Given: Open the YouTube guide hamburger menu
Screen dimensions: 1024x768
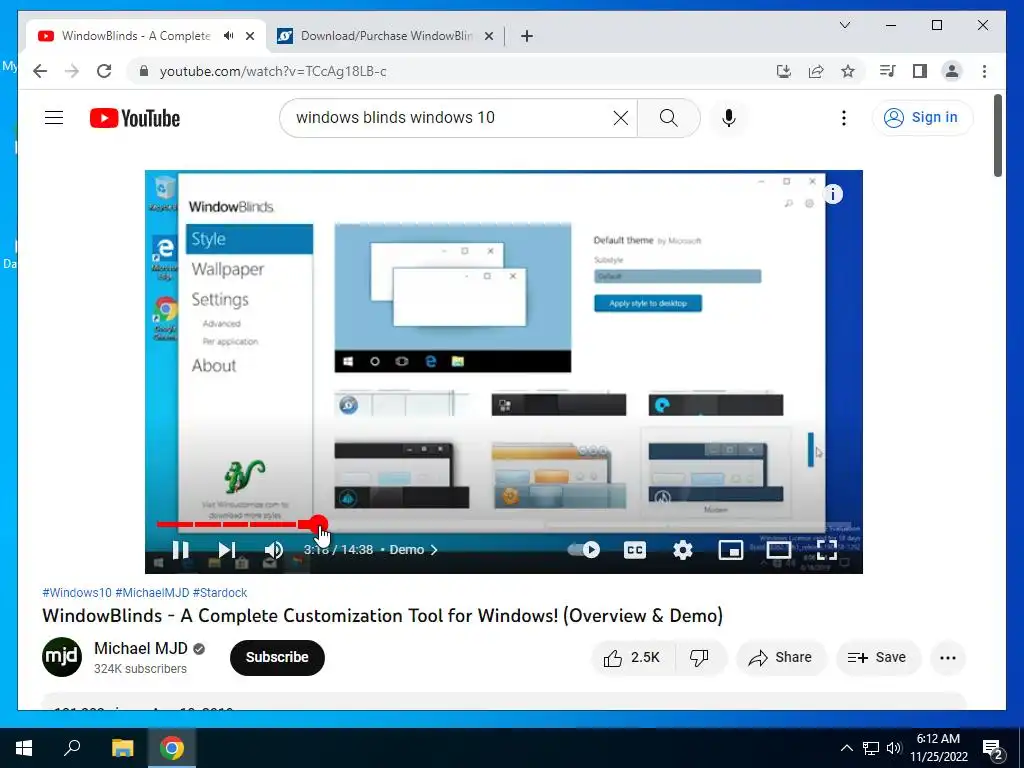Looking at the screenshot, I should pos(54,118).
